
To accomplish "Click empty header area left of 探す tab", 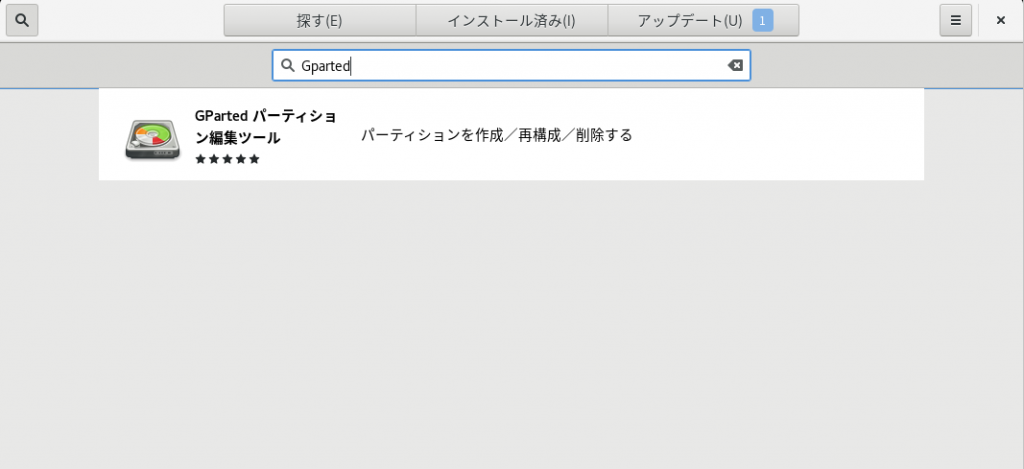I will pyautogui.click(x=130, y=20).
